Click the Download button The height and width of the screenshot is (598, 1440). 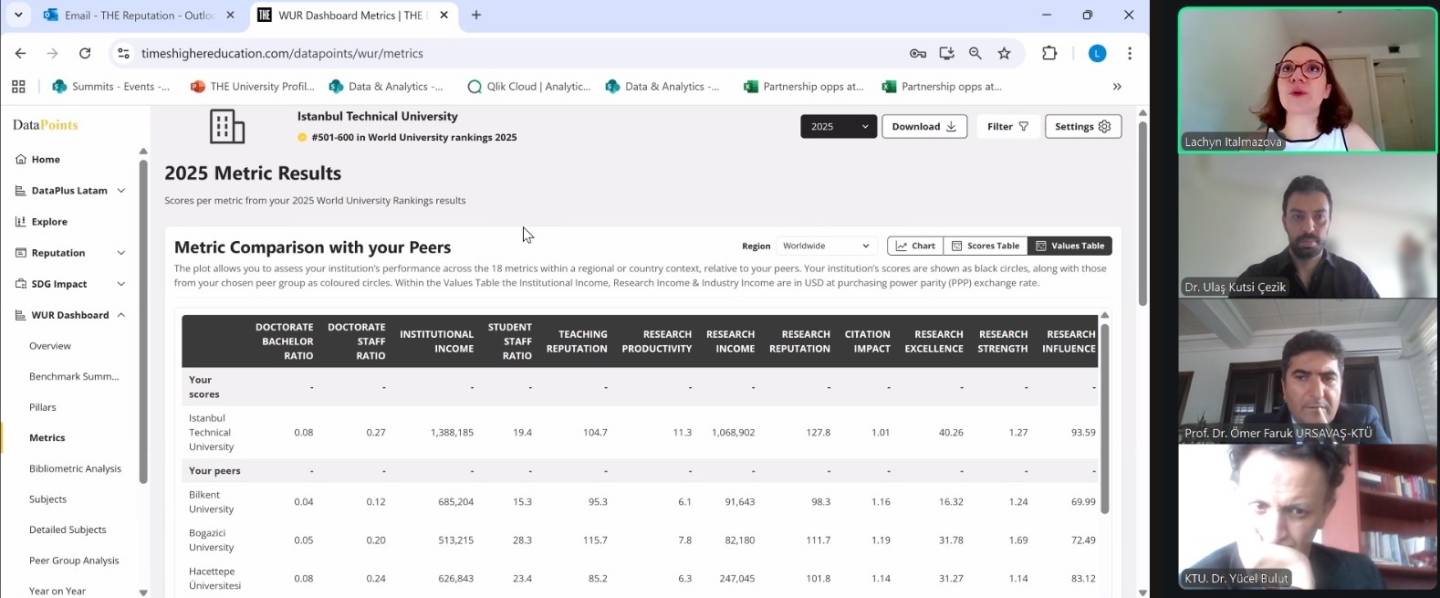coord(923,127)
